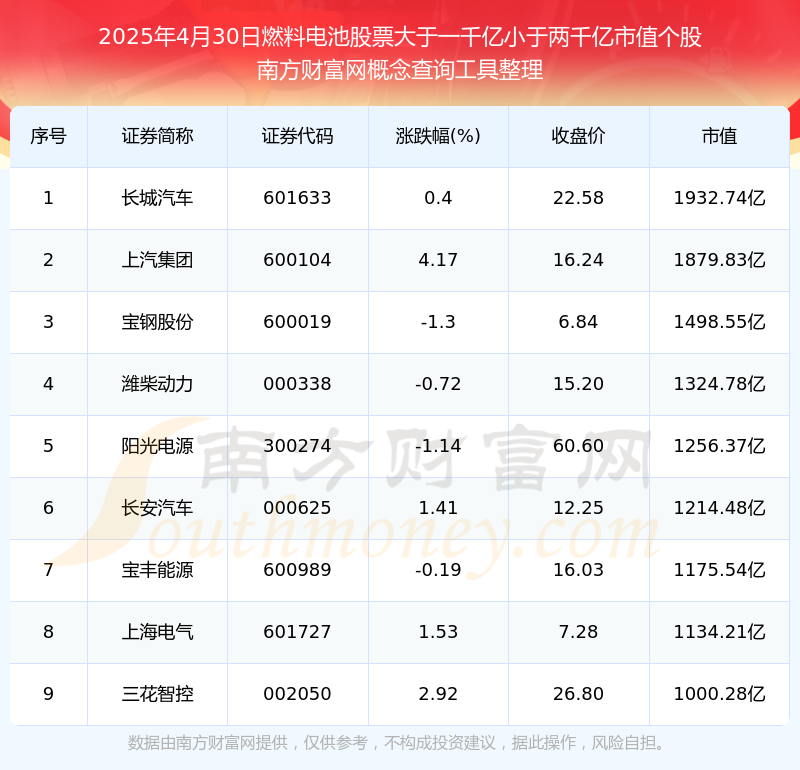
Task: Click closing price 16.24
Action: tap(578, 260)
